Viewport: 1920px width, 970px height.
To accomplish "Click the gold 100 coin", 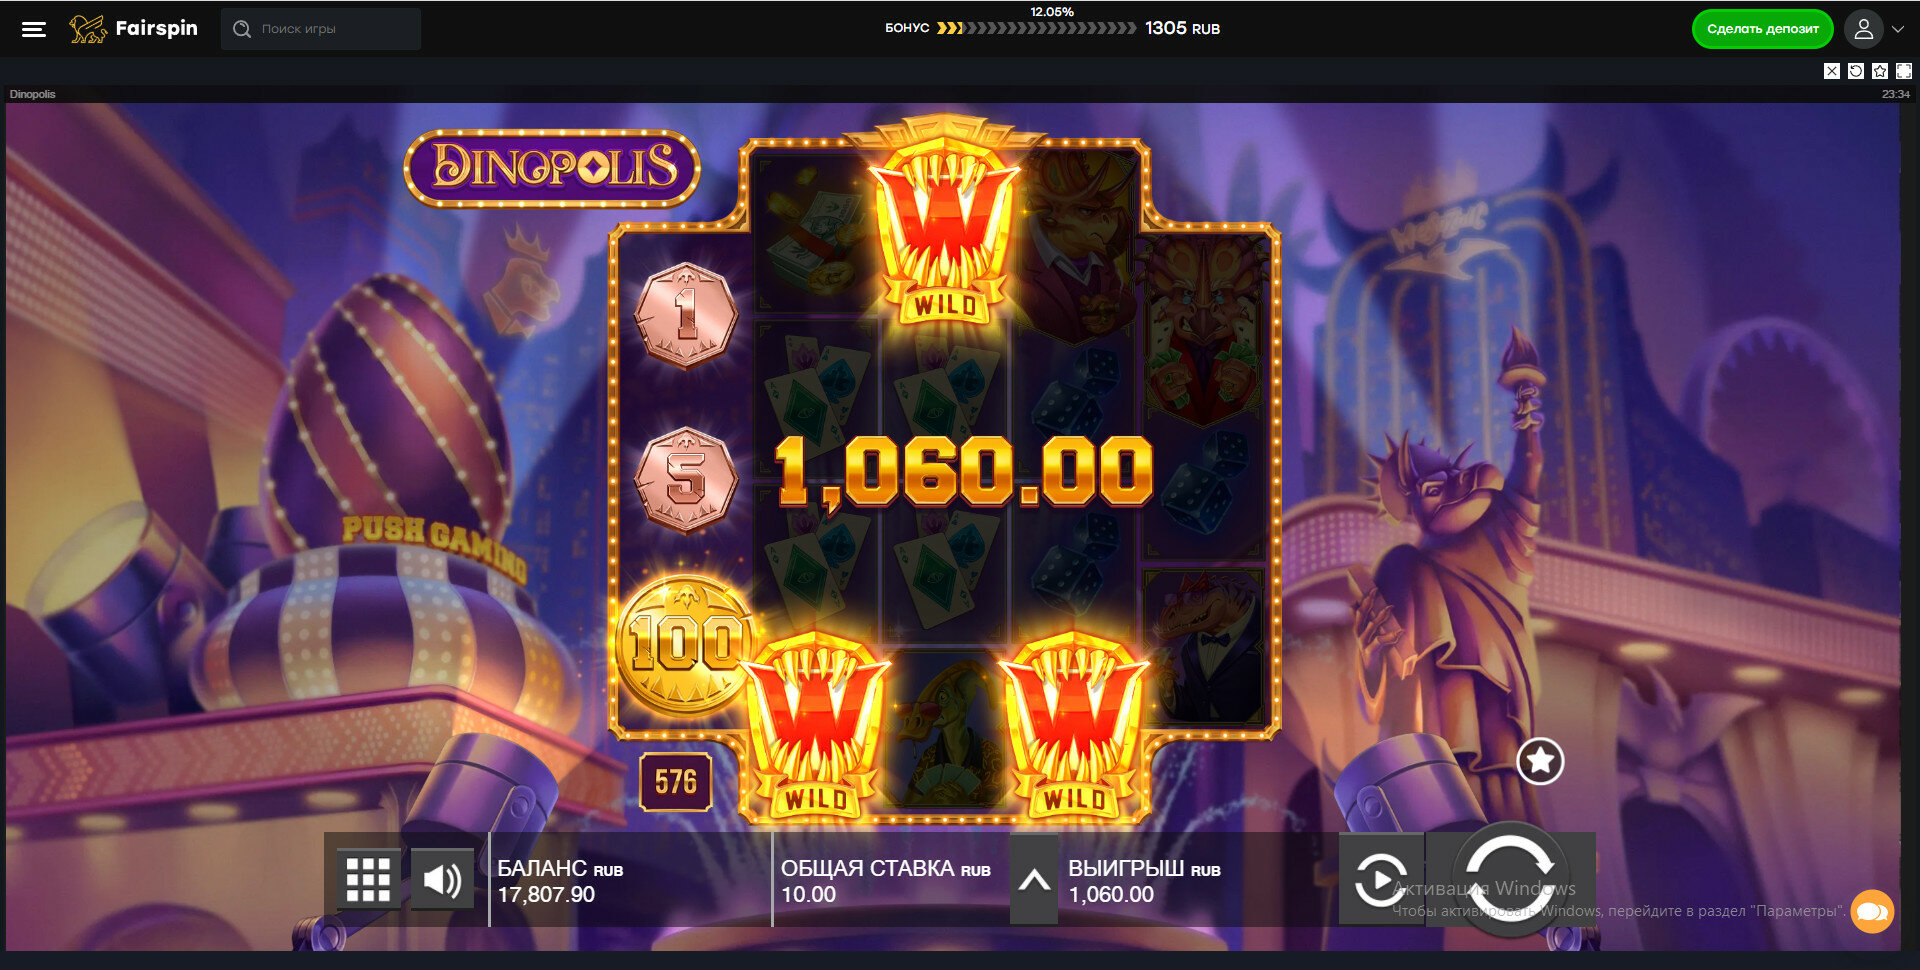I will [685, 645].
